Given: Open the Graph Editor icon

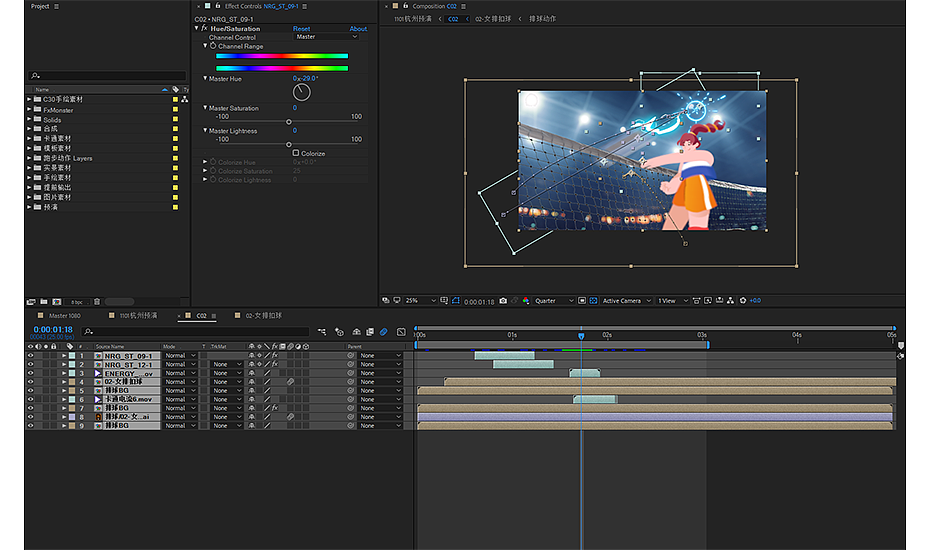Looking at the screenshot, I should (401, 332).
